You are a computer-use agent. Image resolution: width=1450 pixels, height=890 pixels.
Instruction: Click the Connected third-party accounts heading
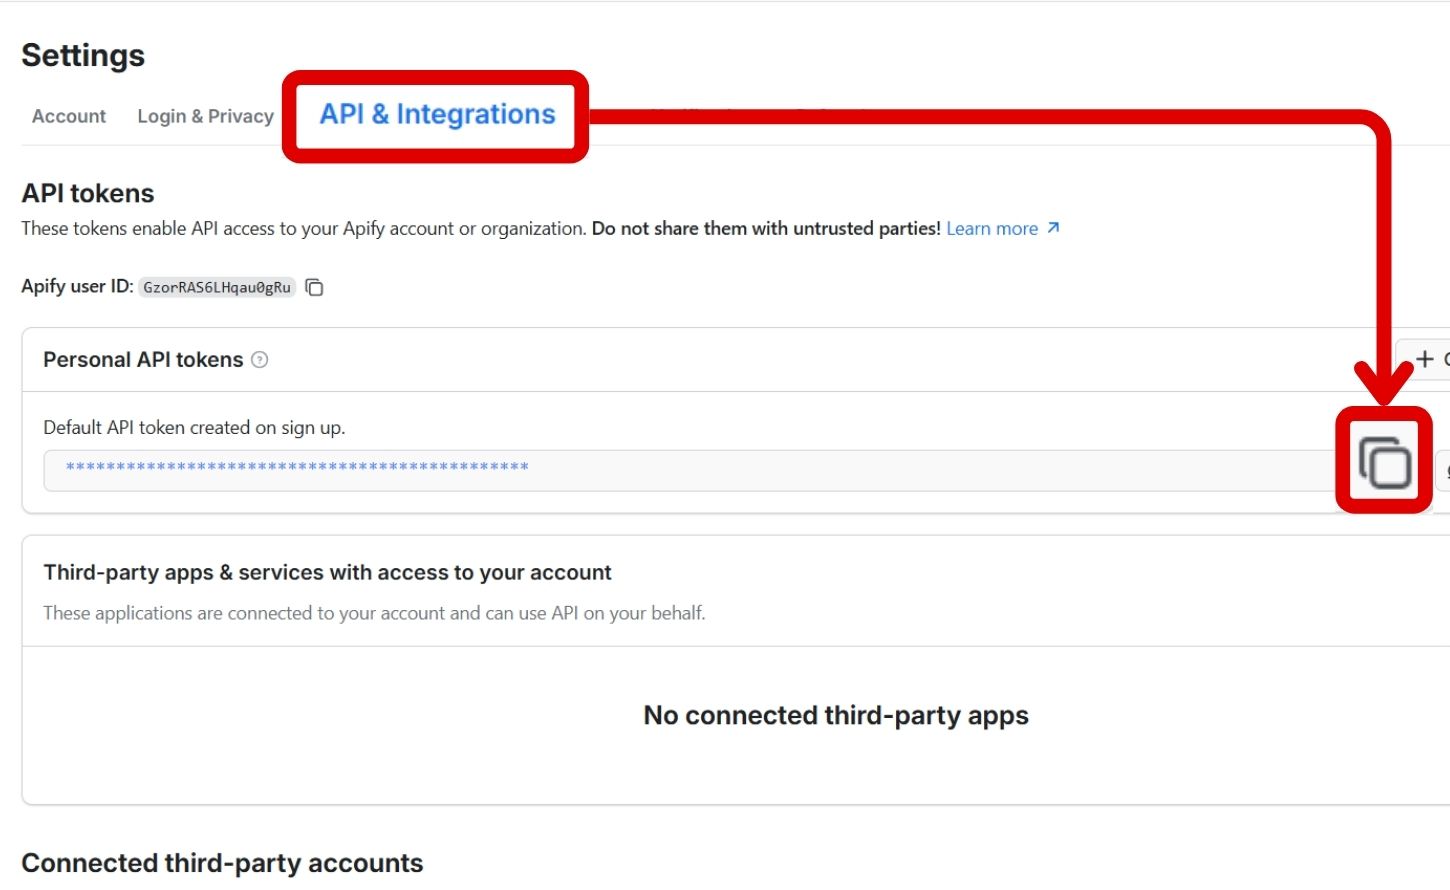click(x=222, y=862)
